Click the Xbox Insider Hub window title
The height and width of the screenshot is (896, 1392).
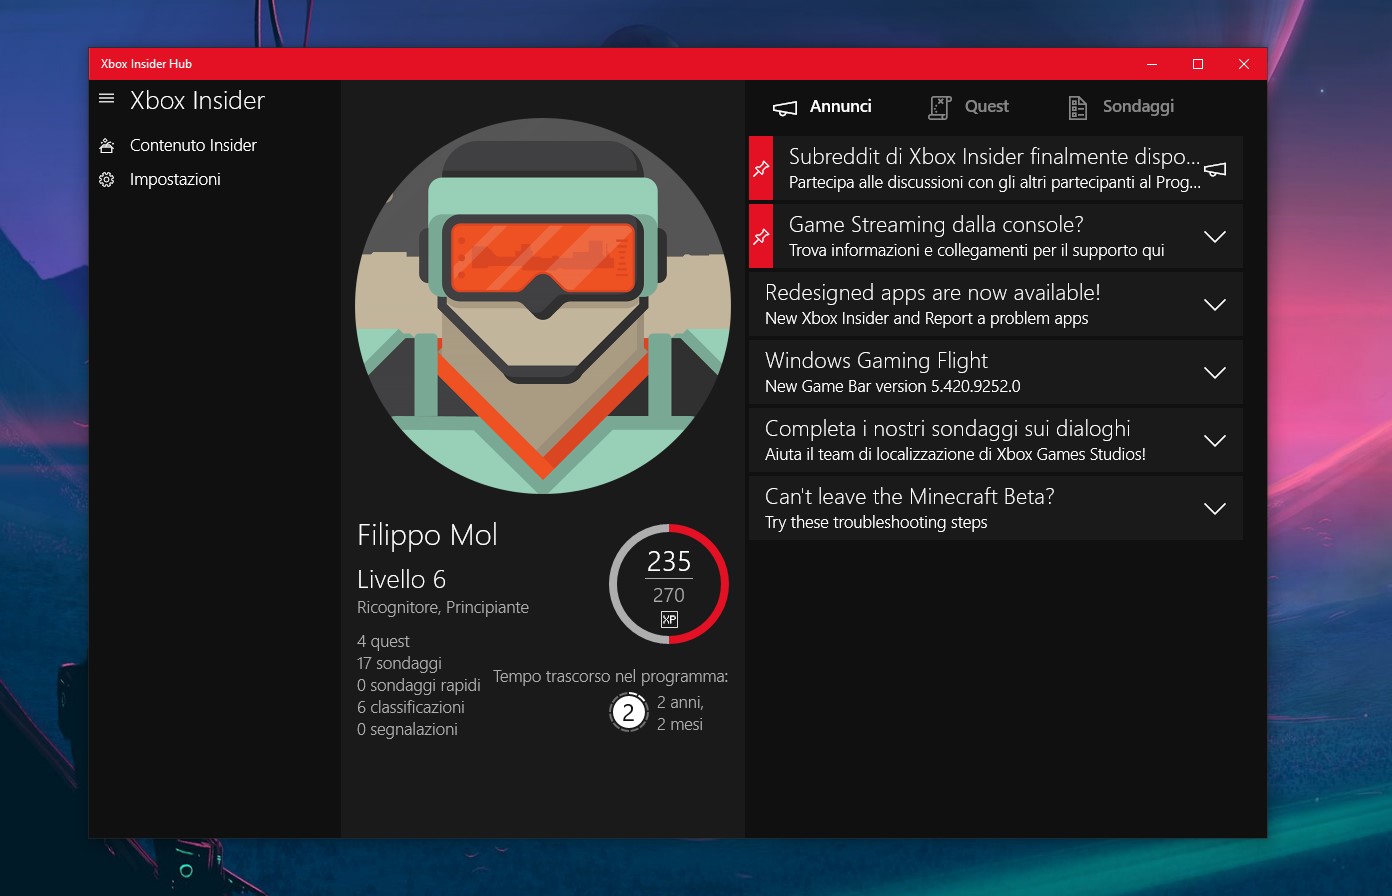146,64
